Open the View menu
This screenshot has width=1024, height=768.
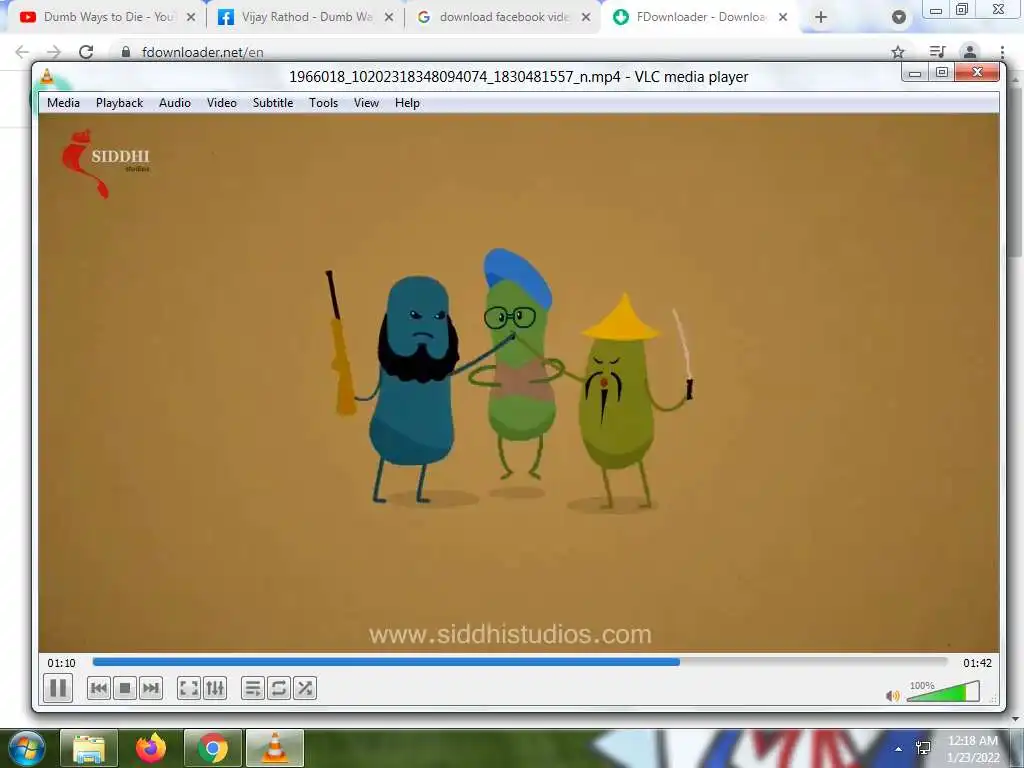click(366, 103)
